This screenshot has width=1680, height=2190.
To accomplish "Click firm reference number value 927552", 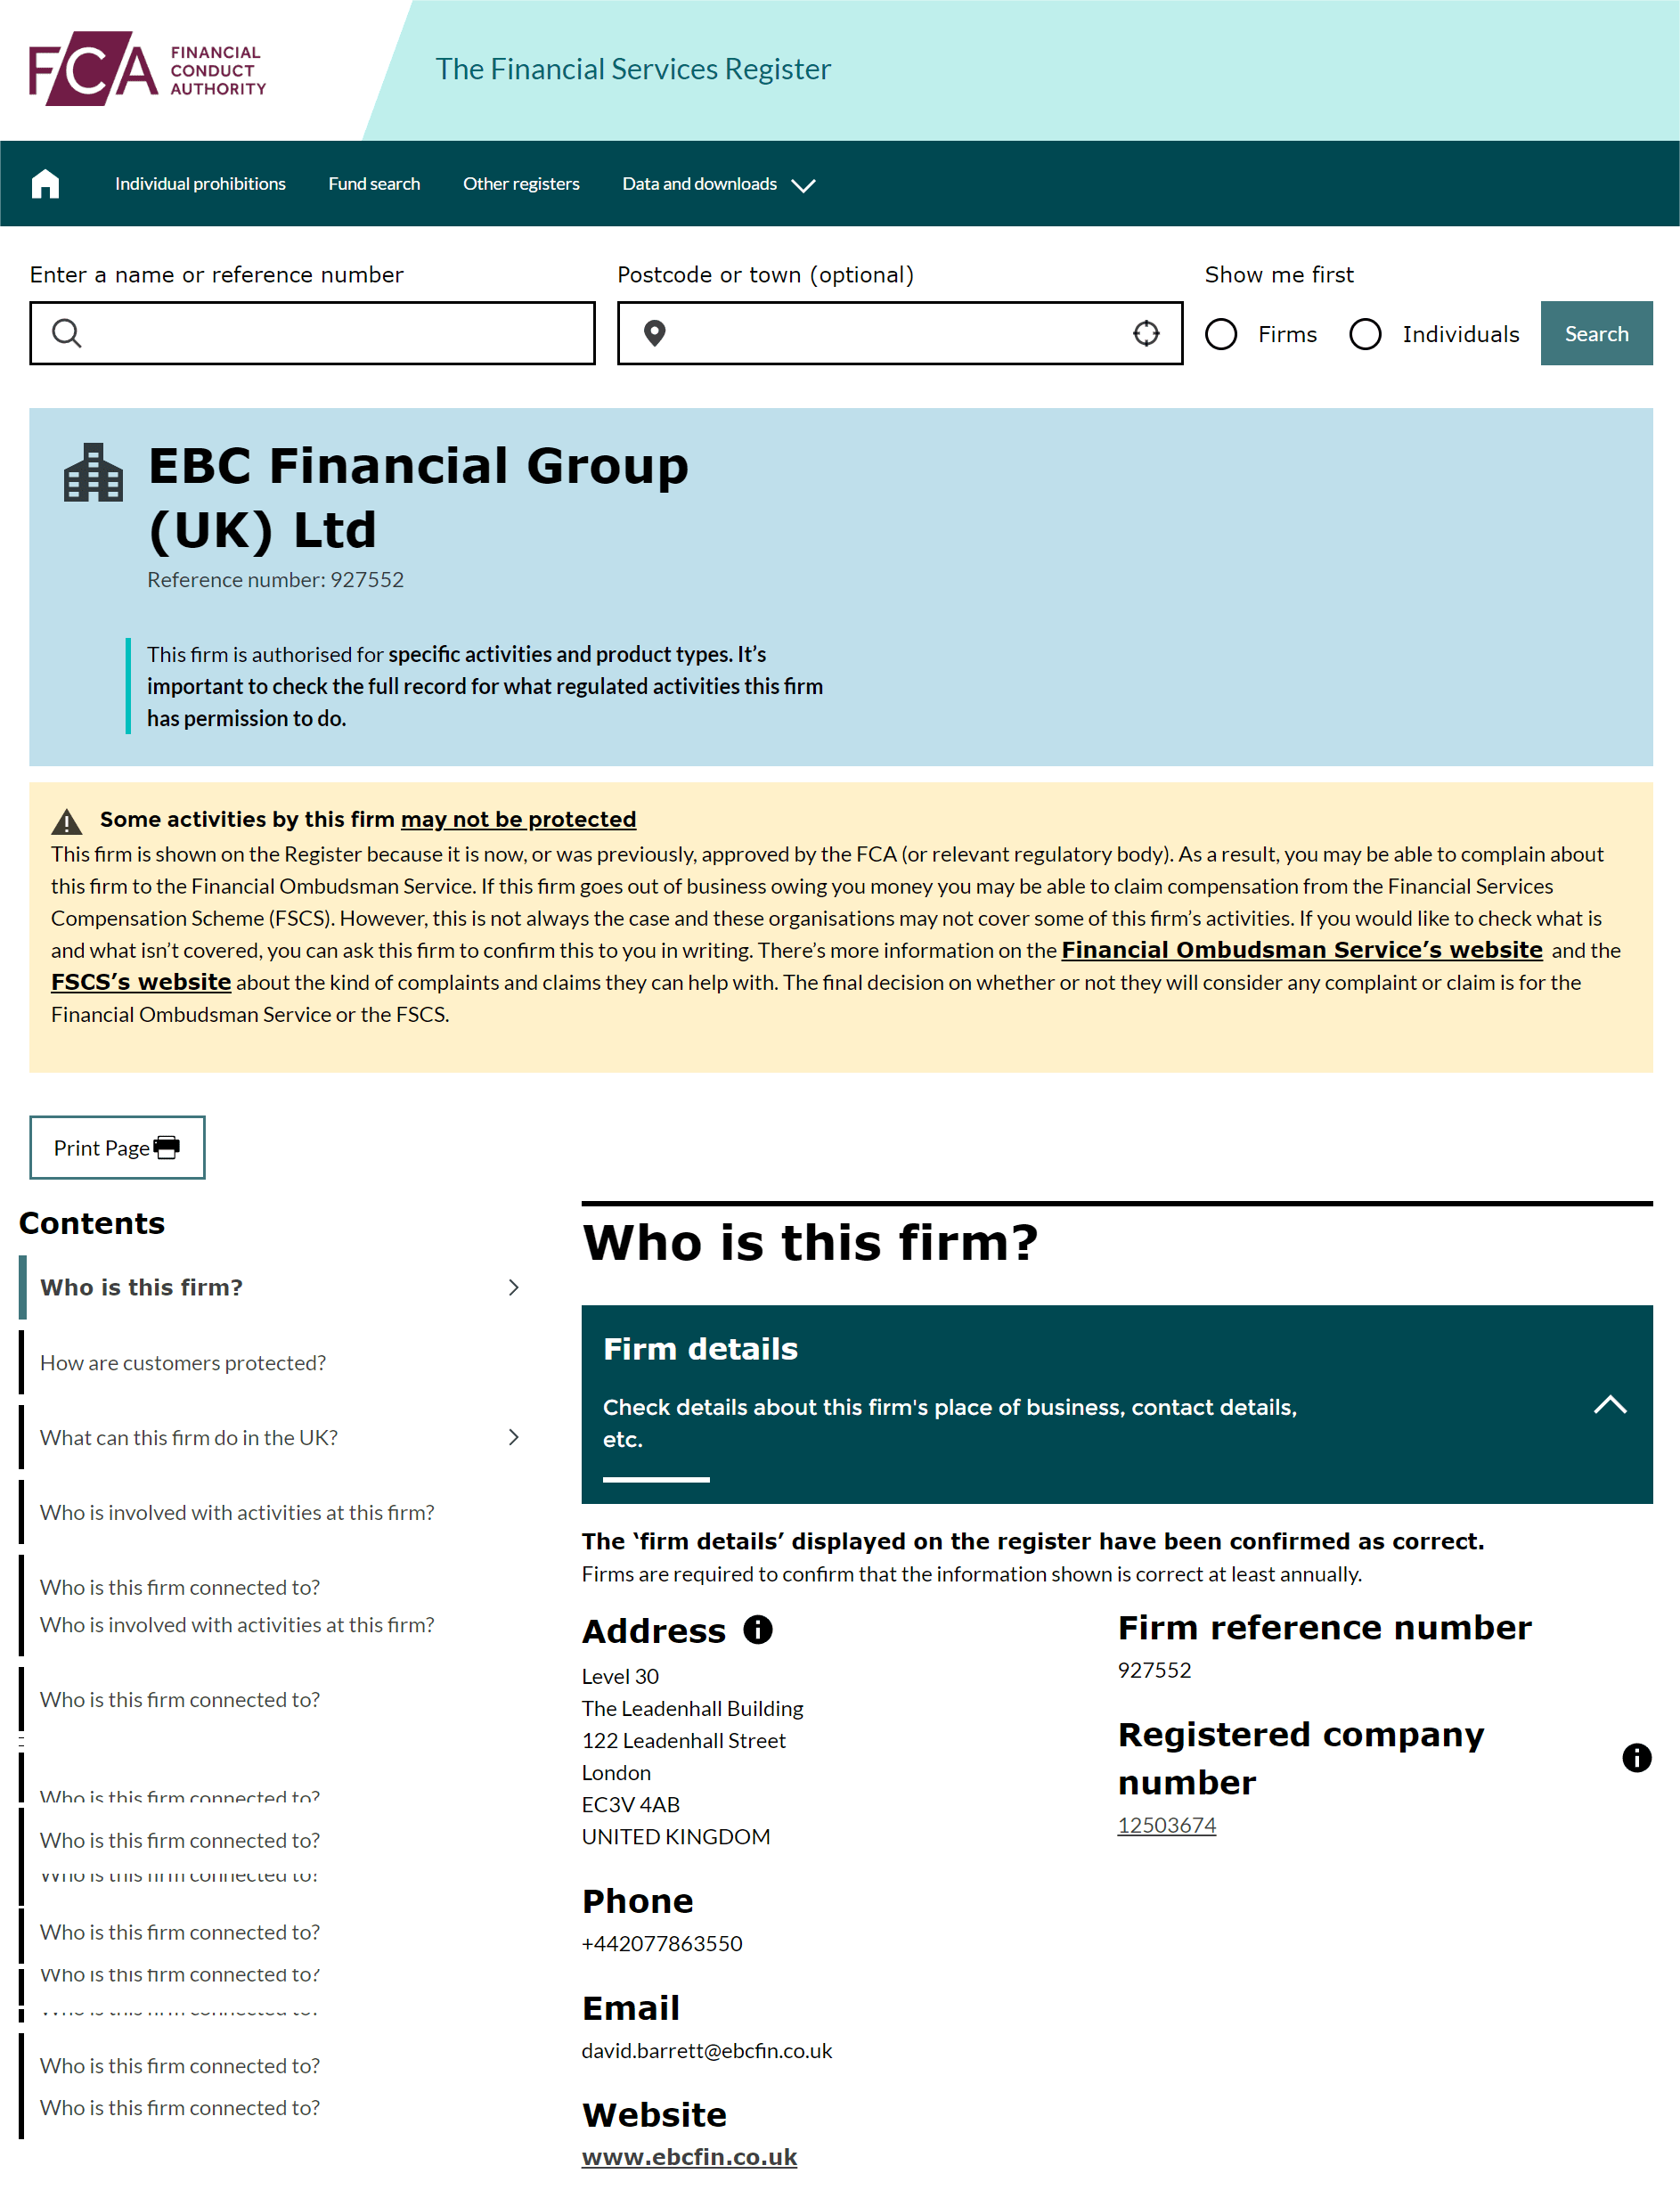I will [1154, 1670].
